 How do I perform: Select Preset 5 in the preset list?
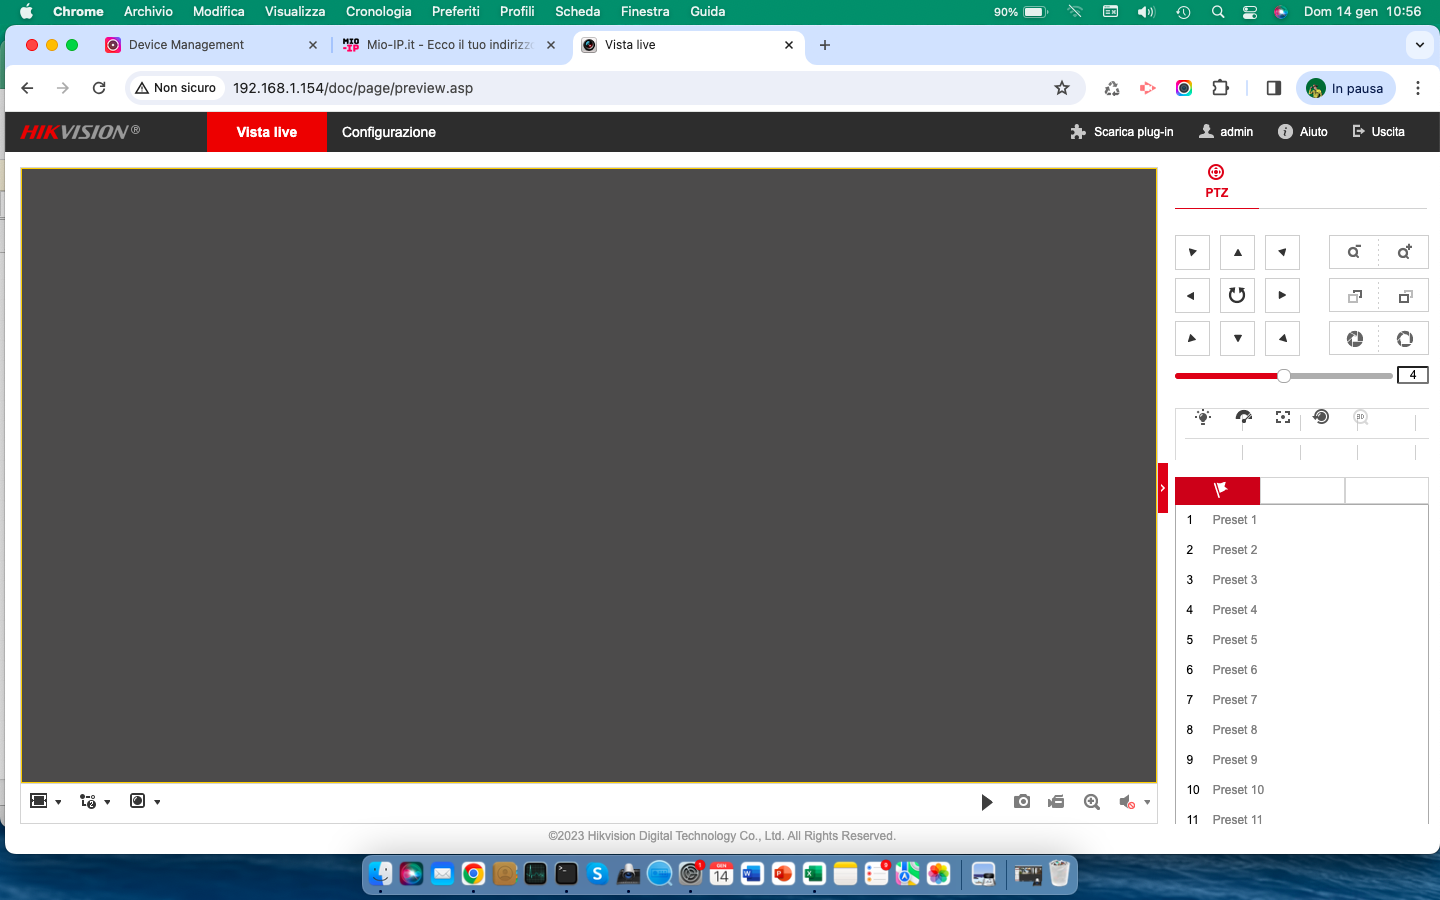pos(1234,640)
